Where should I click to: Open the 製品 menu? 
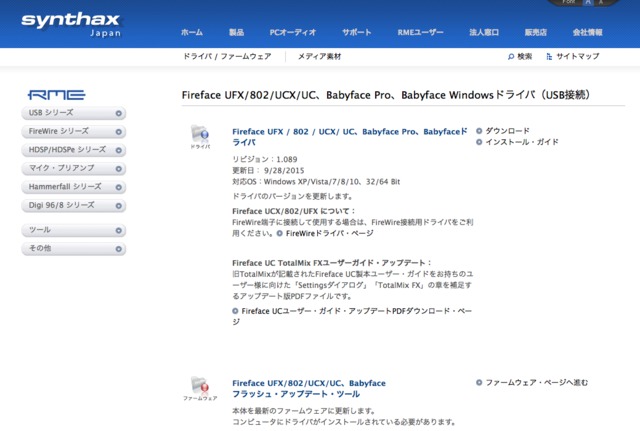236,32
